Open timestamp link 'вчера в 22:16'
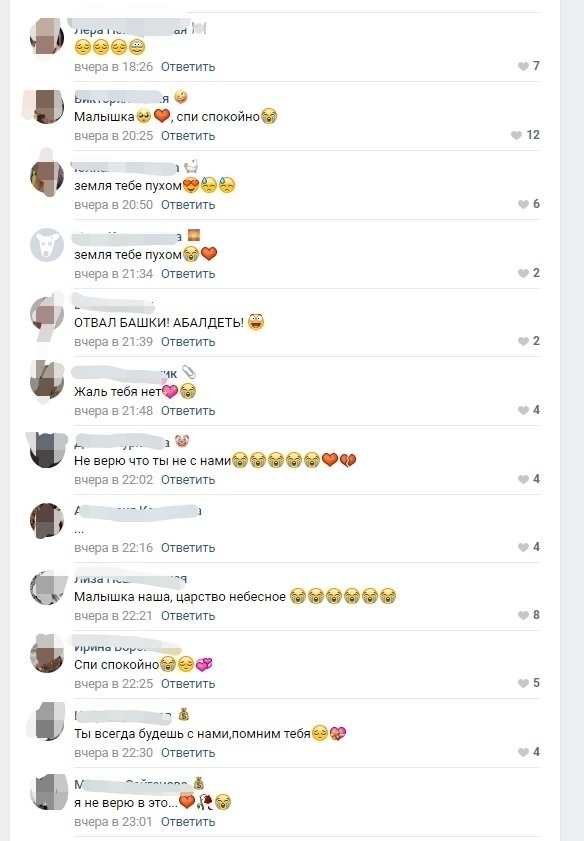 pos(114,548)
